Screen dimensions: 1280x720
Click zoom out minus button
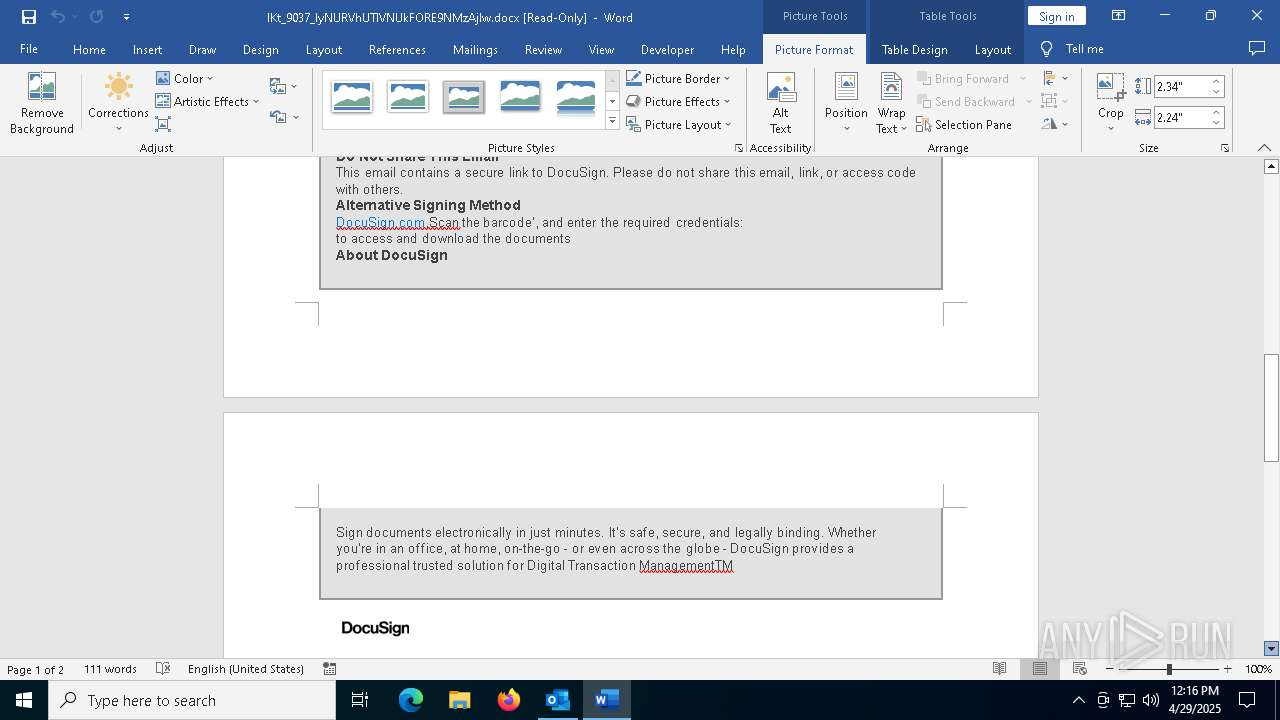(x=1110, y=669)
